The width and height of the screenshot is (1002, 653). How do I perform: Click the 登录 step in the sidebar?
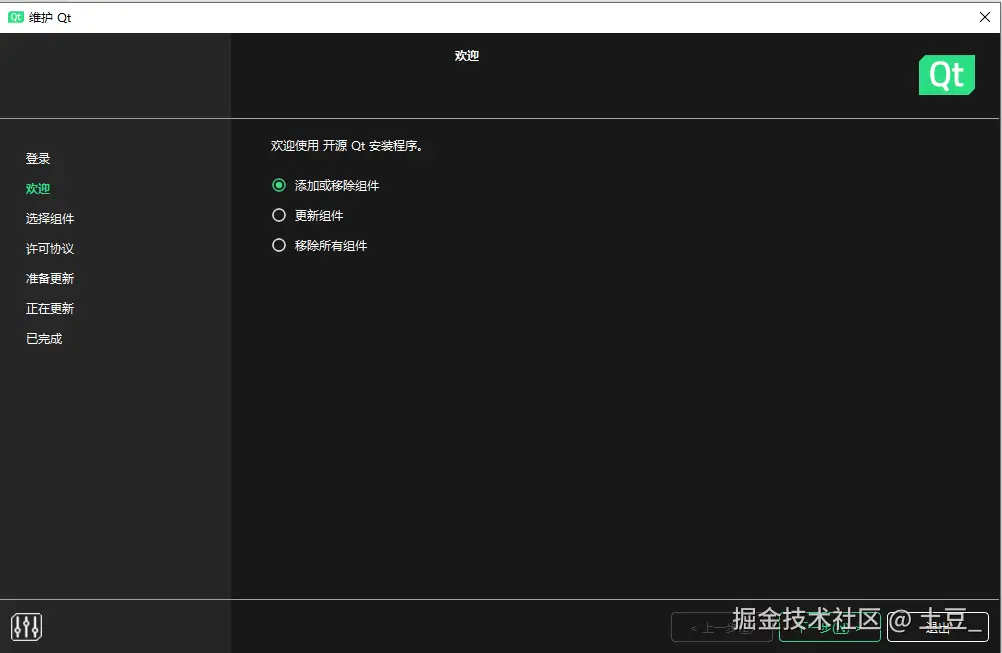point(38,158)
